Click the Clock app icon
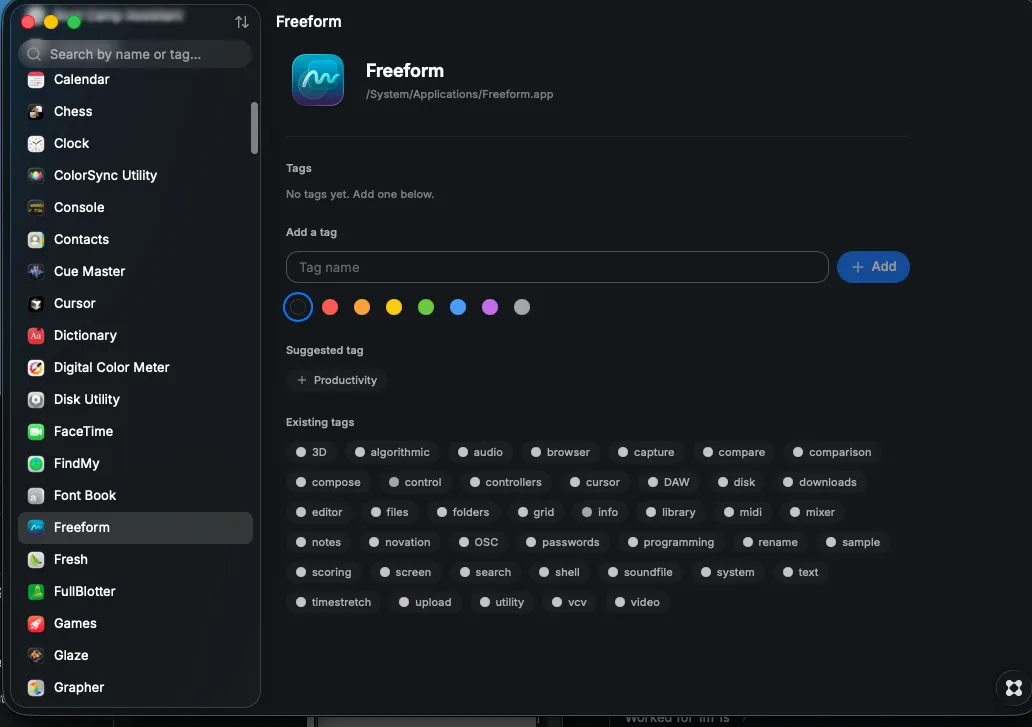 pos(36,143)
